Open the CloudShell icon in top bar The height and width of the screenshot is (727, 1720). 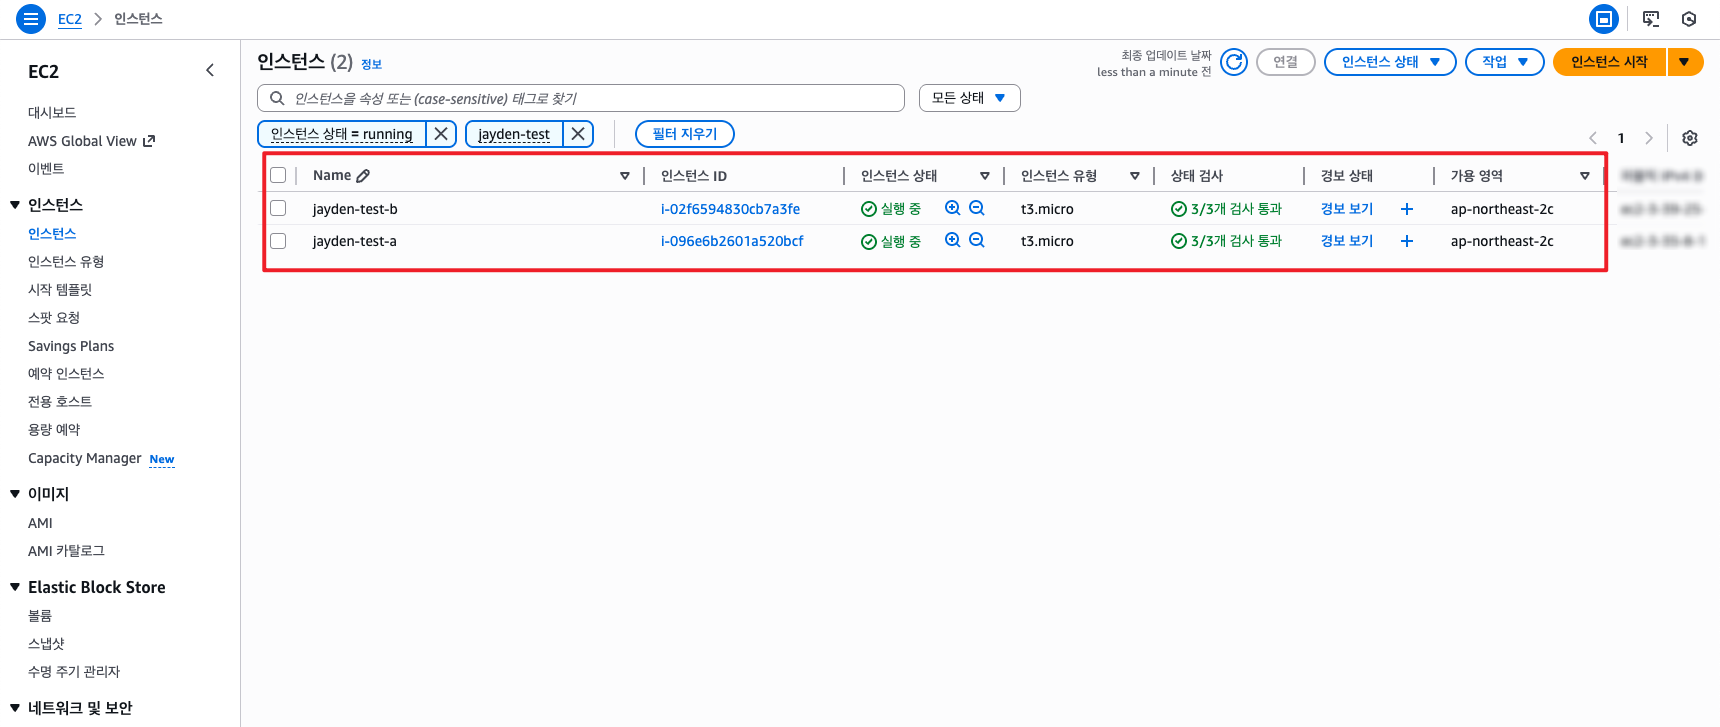[x=1651, y=19]
